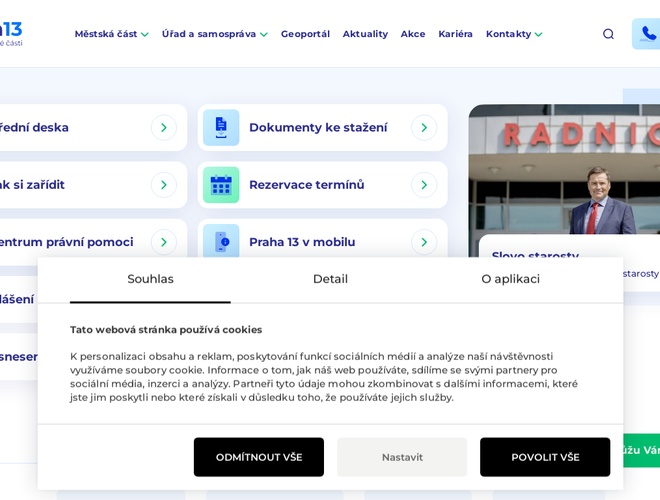660x500 pixels.
Task: Click arrow beside Dokumenty ke stažení
Action: (424, 128)
